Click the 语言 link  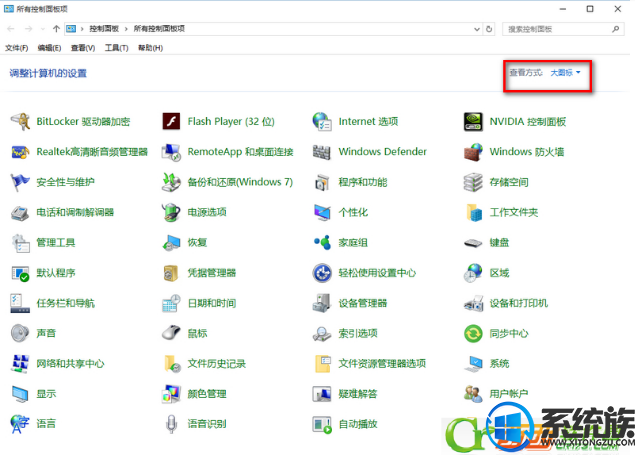(x=46, y=424)
